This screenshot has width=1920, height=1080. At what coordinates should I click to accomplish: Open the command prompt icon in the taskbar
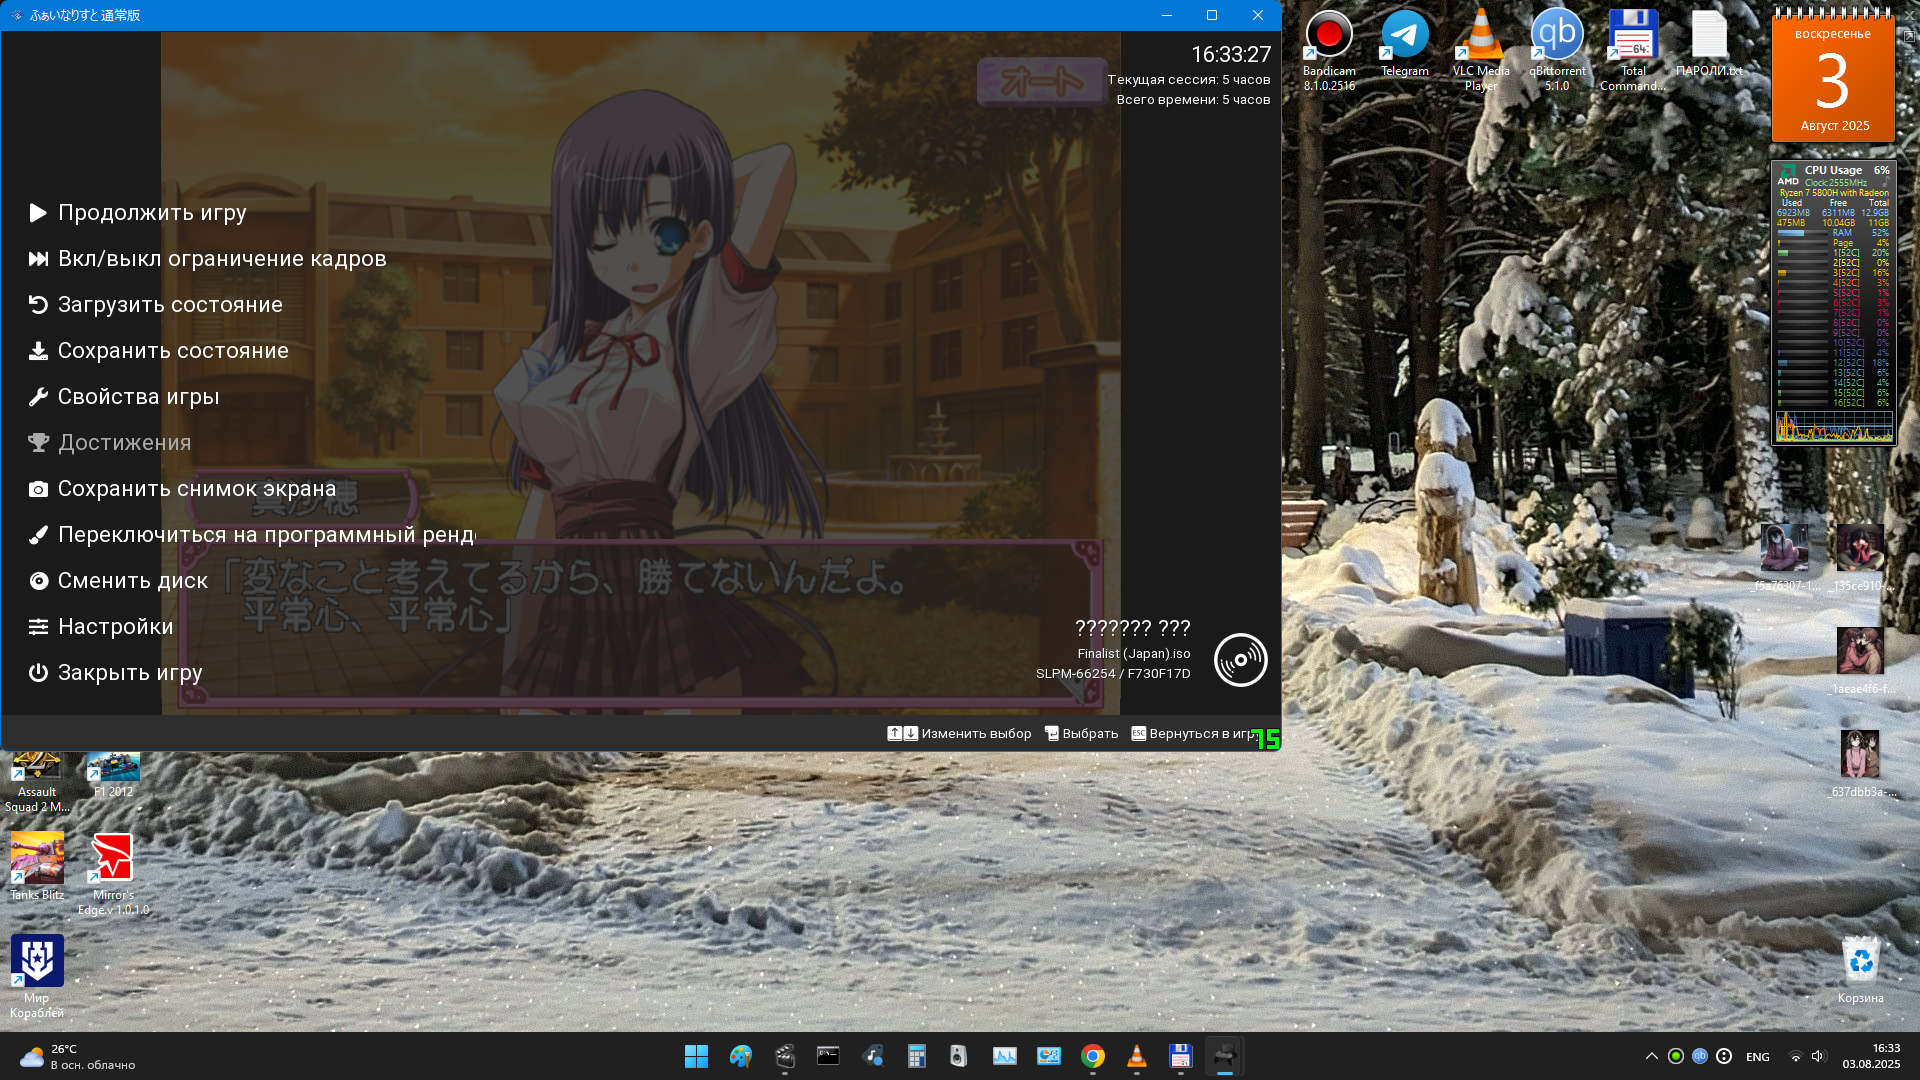tap(828, 1056)
